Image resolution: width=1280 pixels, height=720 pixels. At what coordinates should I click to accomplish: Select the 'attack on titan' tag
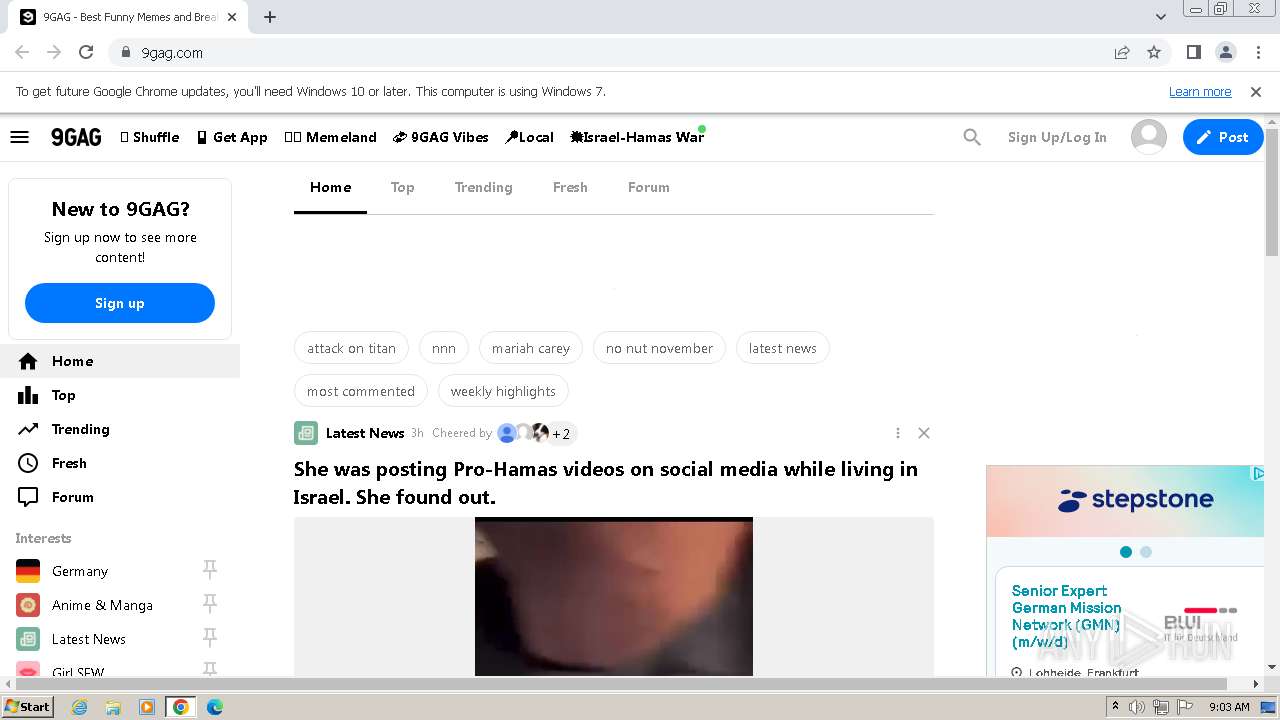(x=351, y=348)
